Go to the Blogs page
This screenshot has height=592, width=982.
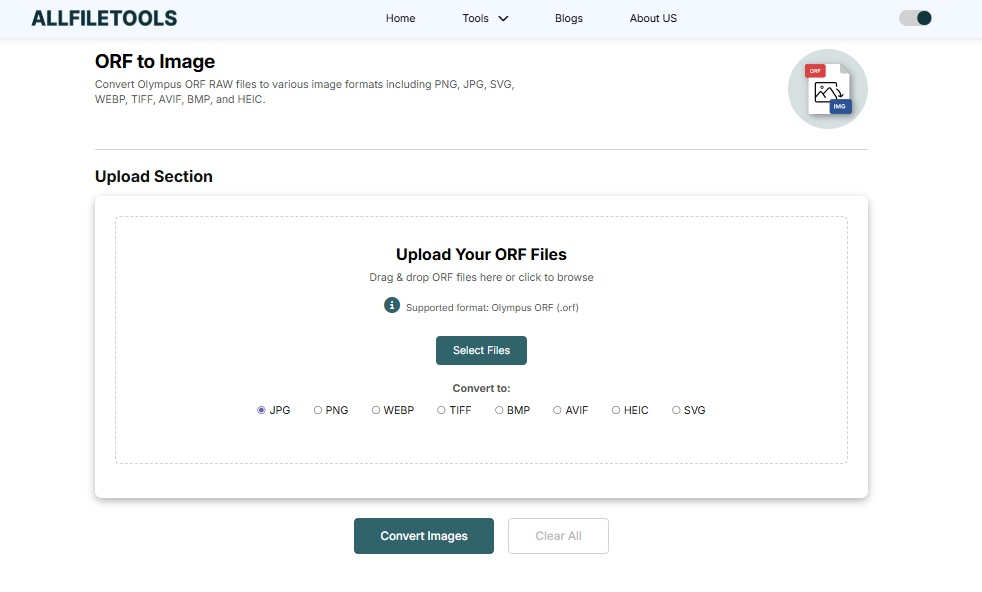point(569,18)
